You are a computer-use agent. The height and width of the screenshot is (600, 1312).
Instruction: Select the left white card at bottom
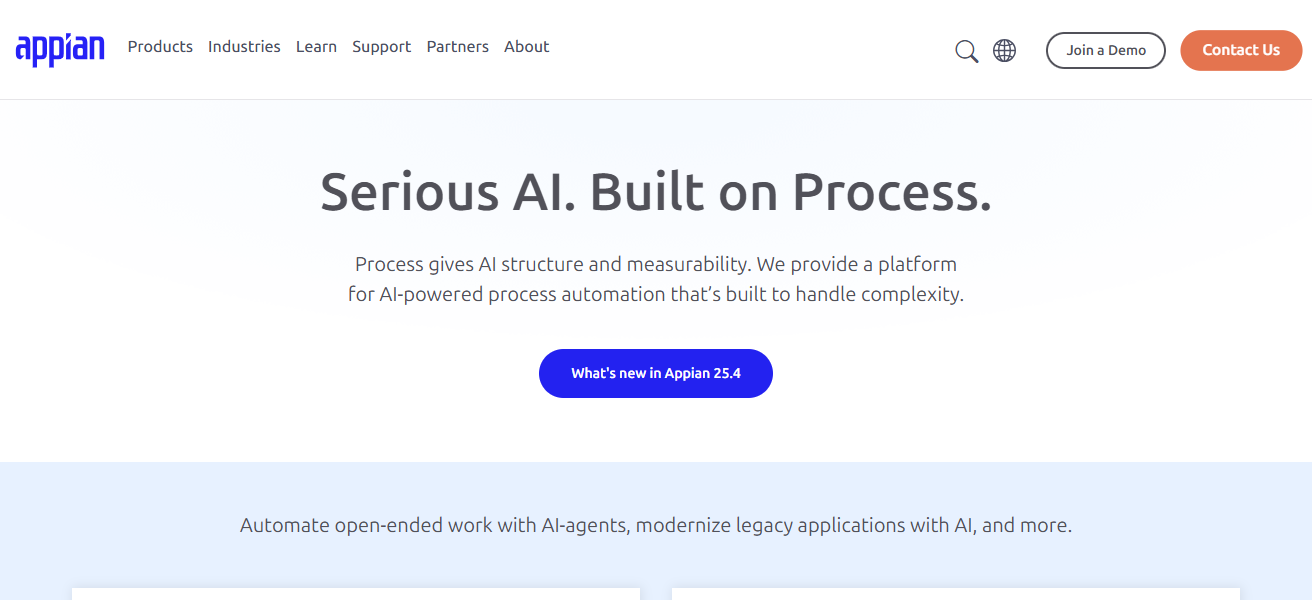point(355,594)
